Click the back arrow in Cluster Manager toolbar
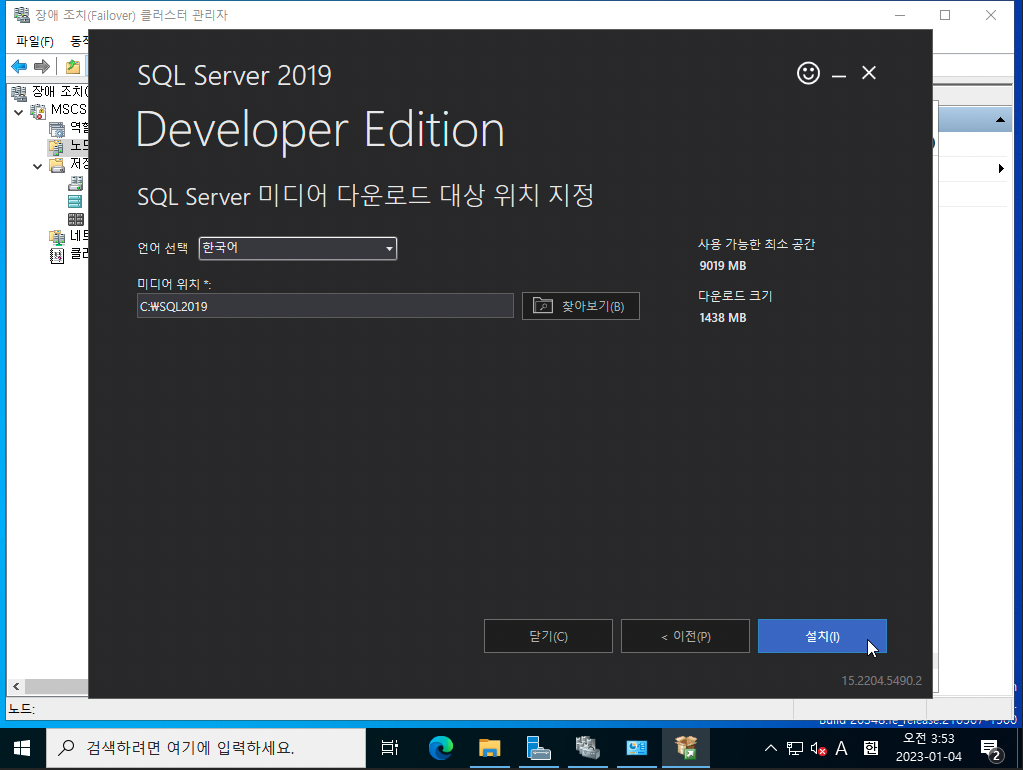The image size is (1023, 770). coord(20,66)
